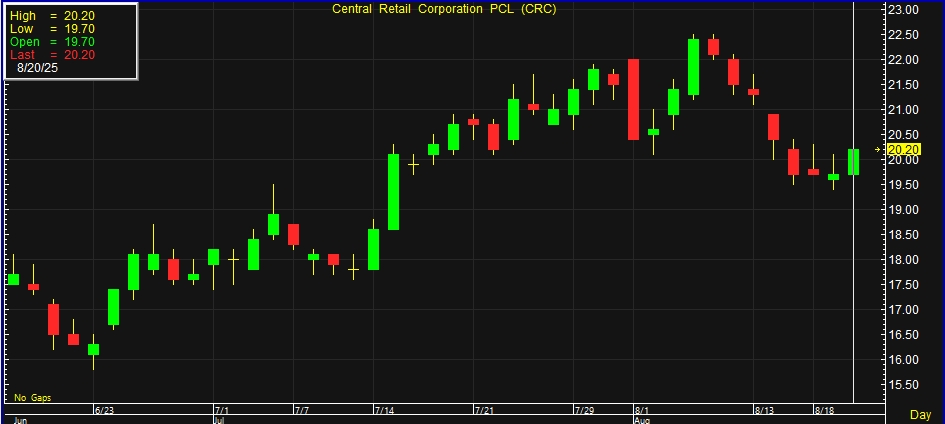Click the 20.00 price axis label
The image size is (945, 424).
pyautogui.click(x=903, y=160)
